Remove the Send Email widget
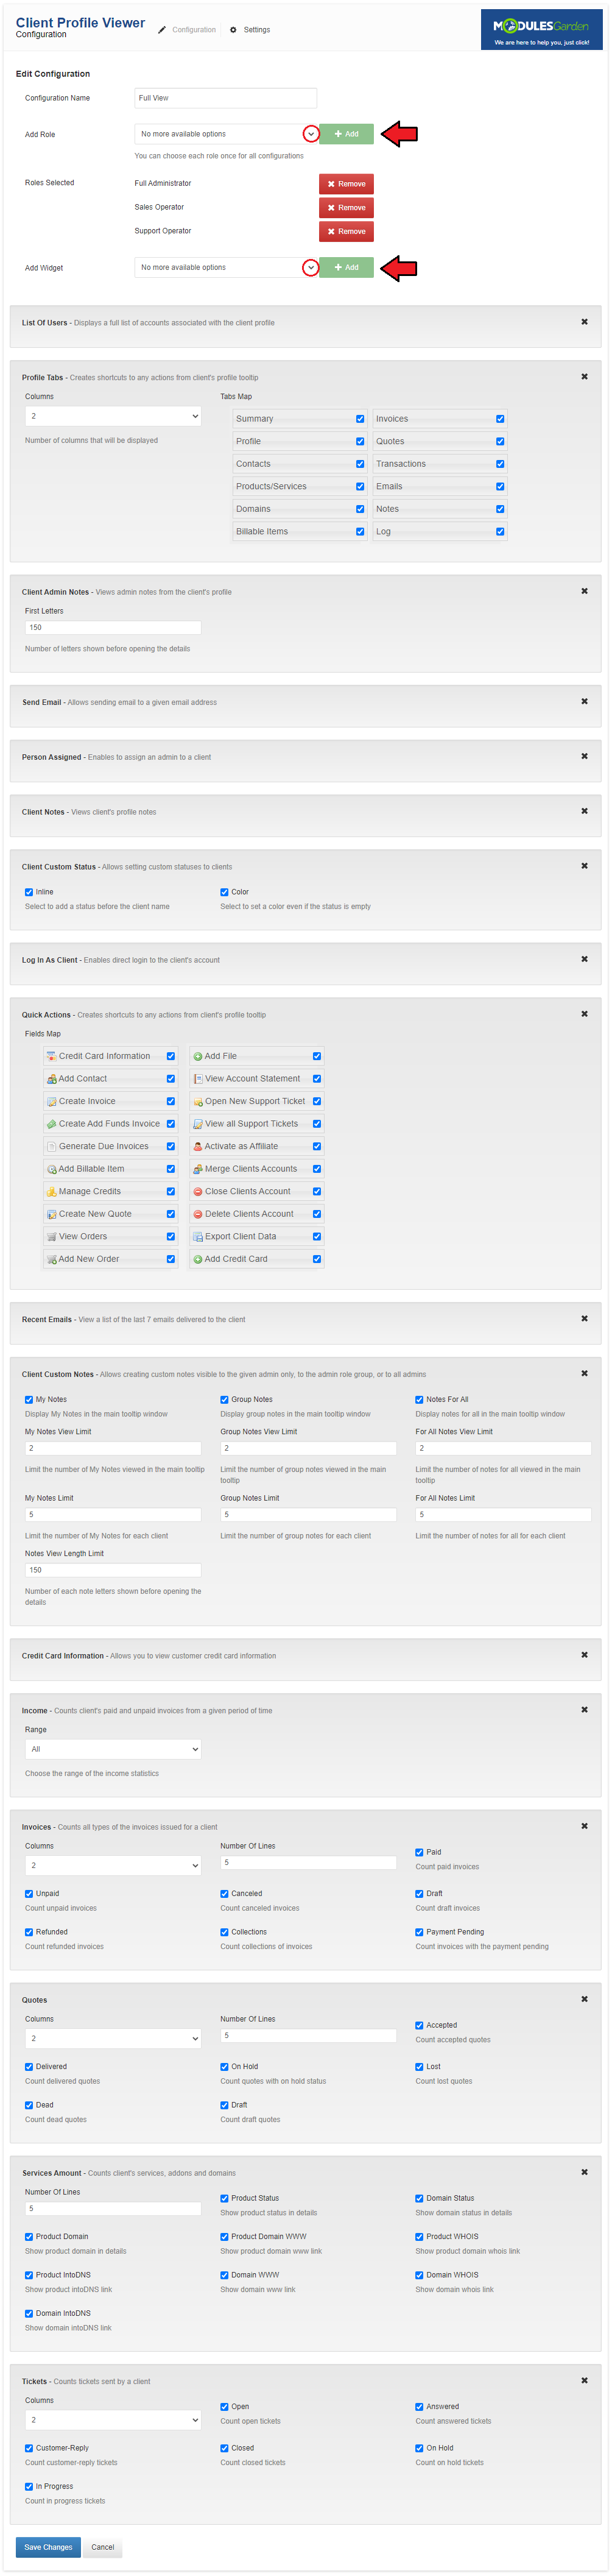 [584, 701]
